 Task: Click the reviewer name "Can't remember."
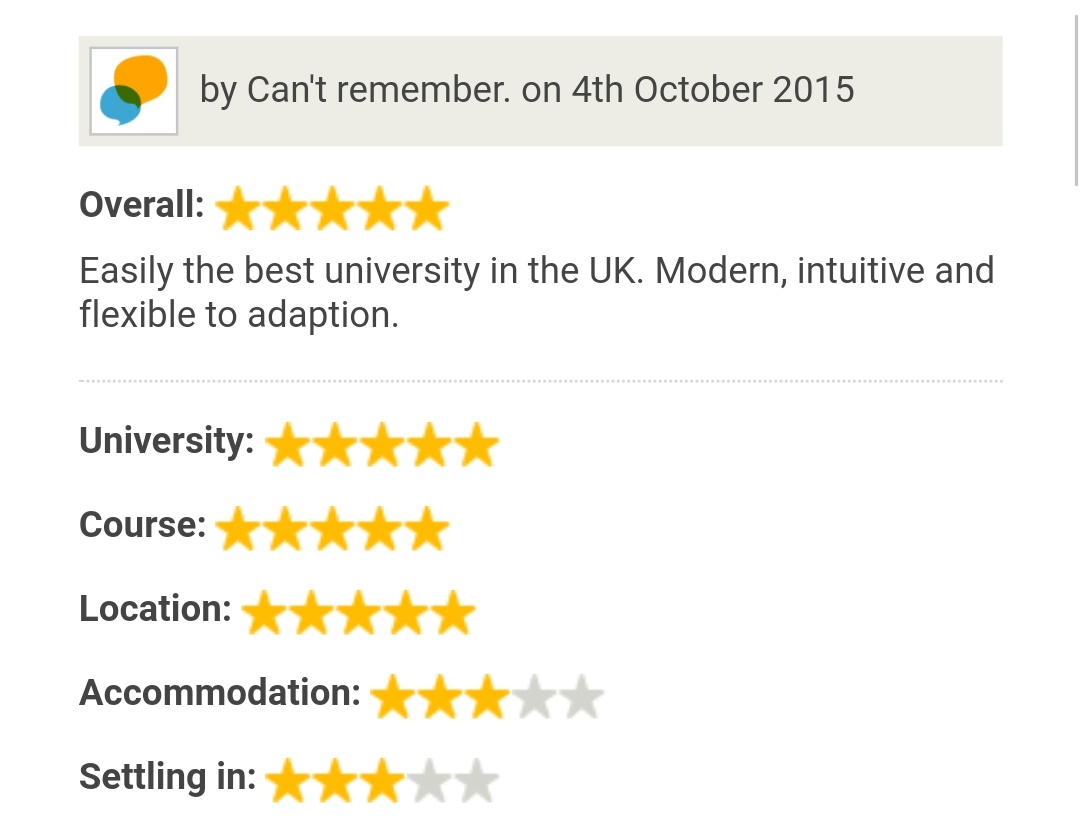coord(378,90)
